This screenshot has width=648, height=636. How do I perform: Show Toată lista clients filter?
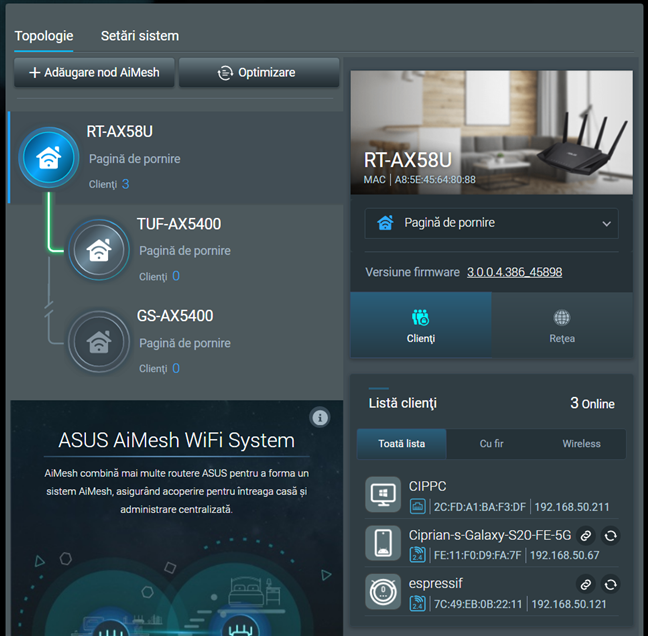click(402, 444)
